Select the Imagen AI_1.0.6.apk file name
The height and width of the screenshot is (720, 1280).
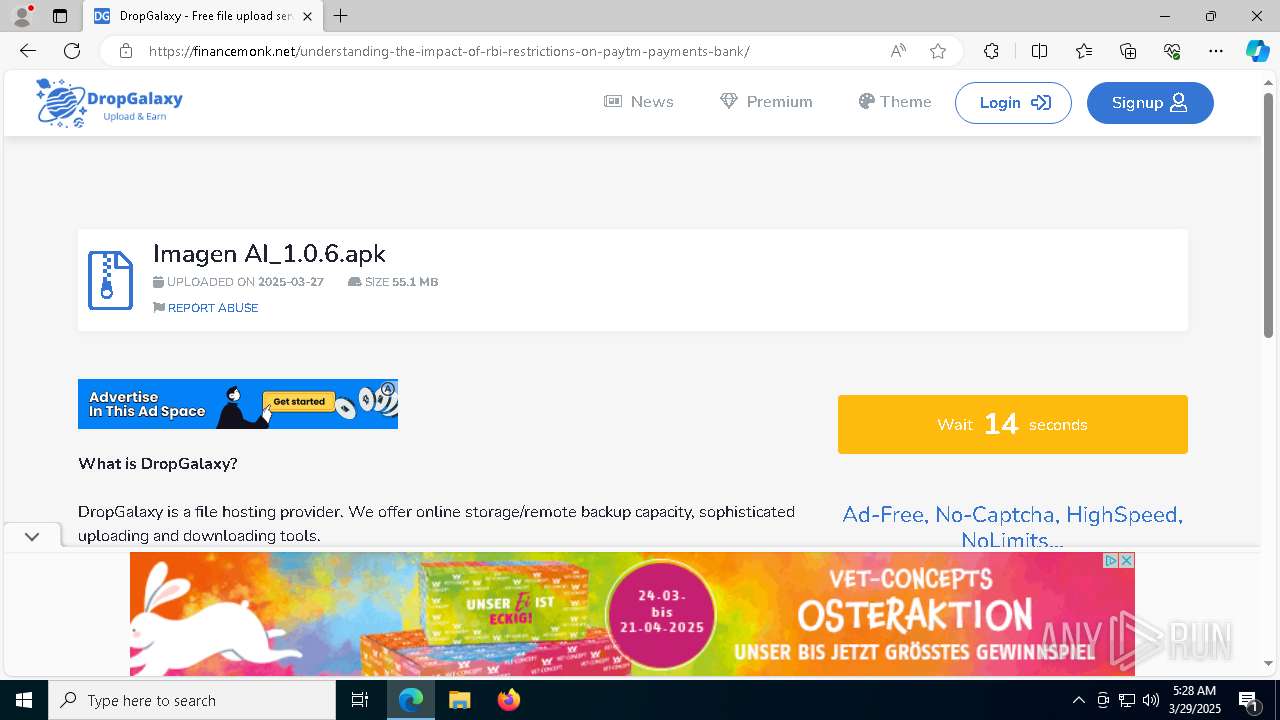click(x=269, y=254)
